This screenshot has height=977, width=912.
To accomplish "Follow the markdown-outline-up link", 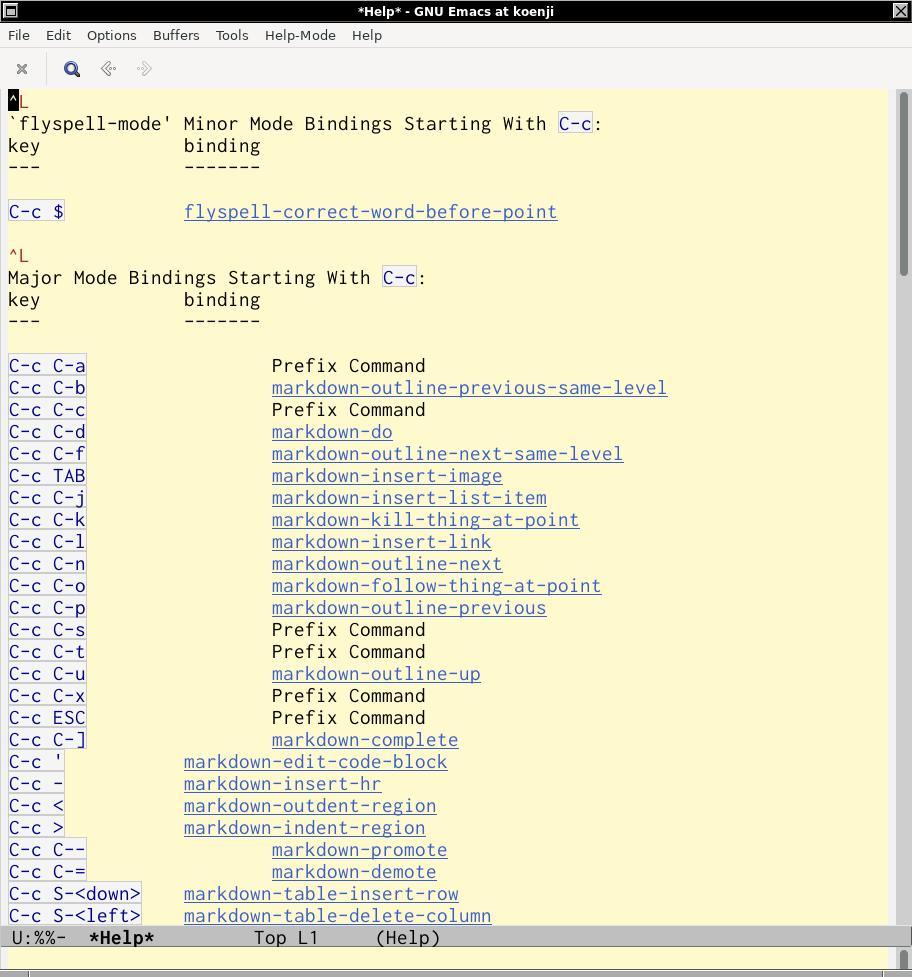I will point(376,674).
